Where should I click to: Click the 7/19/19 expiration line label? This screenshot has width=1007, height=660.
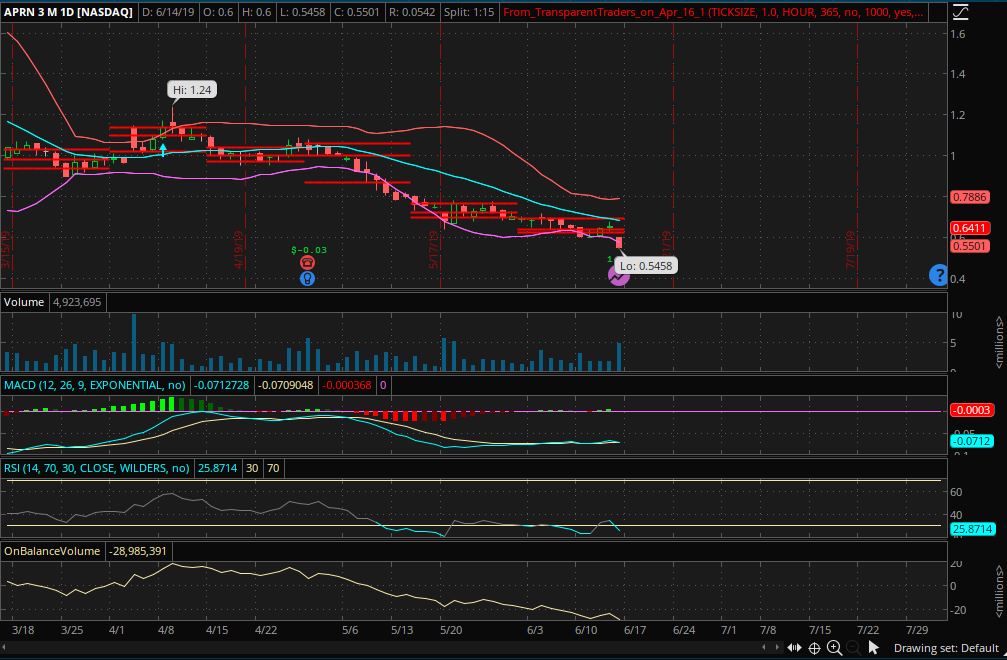(851, 250)
